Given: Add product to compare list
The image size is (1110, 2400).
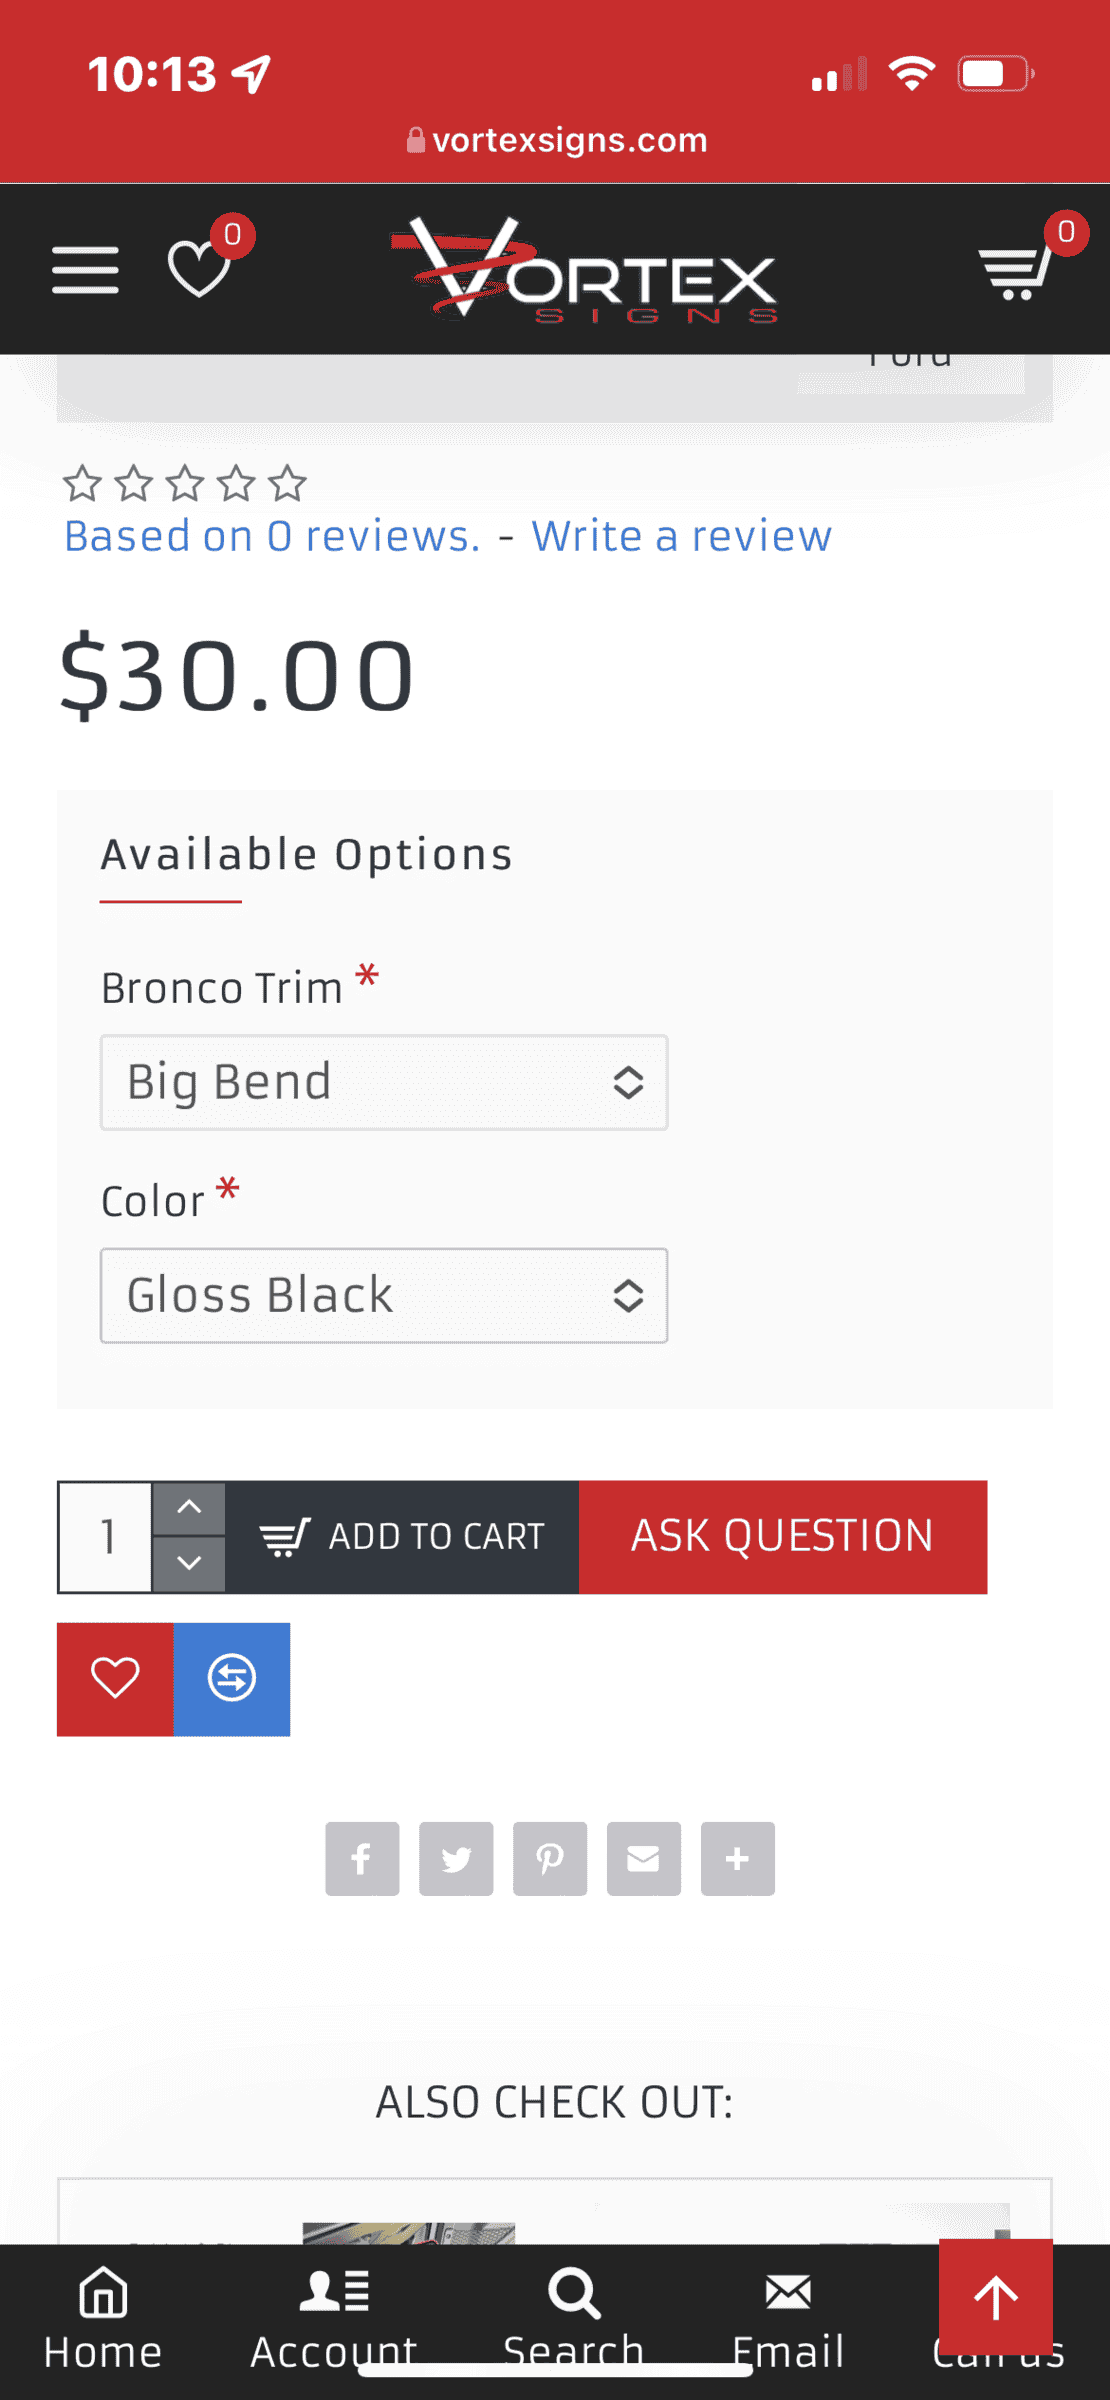Looking at the screenshot, I should [232, 1679].
